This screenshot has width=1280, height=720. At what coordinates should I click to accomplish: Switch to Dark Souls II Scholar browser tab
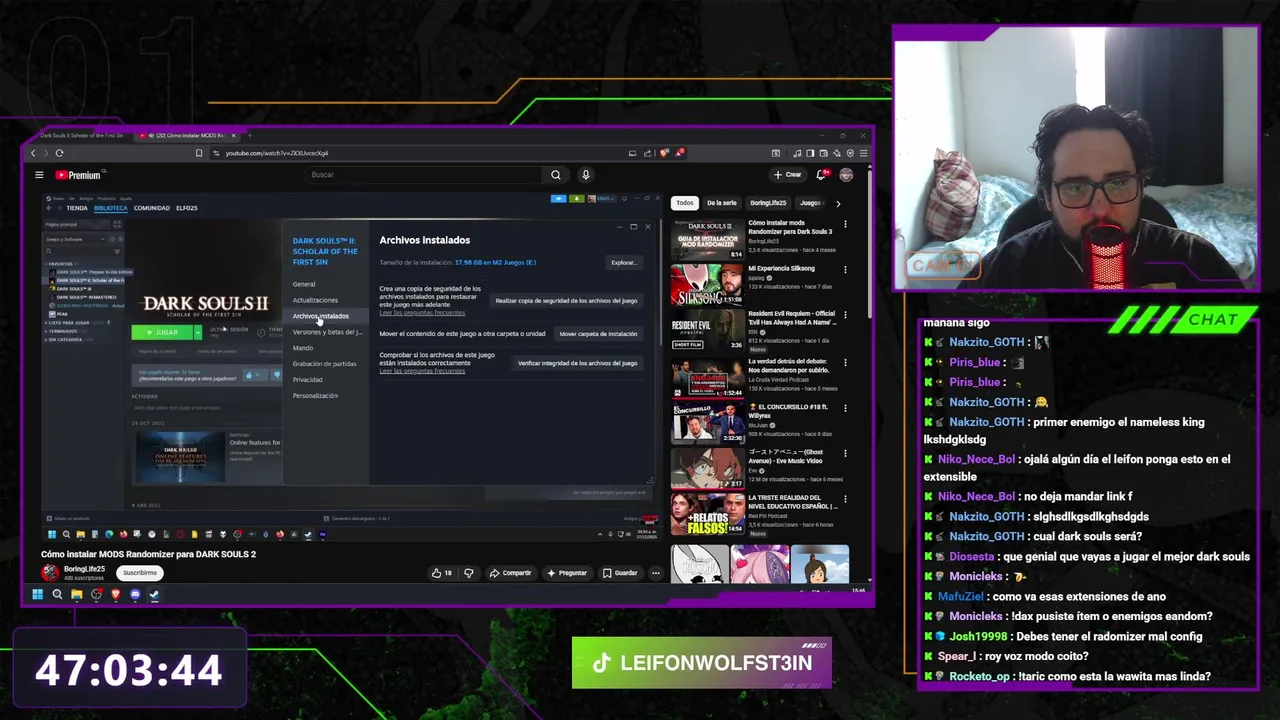coord(82,135)
